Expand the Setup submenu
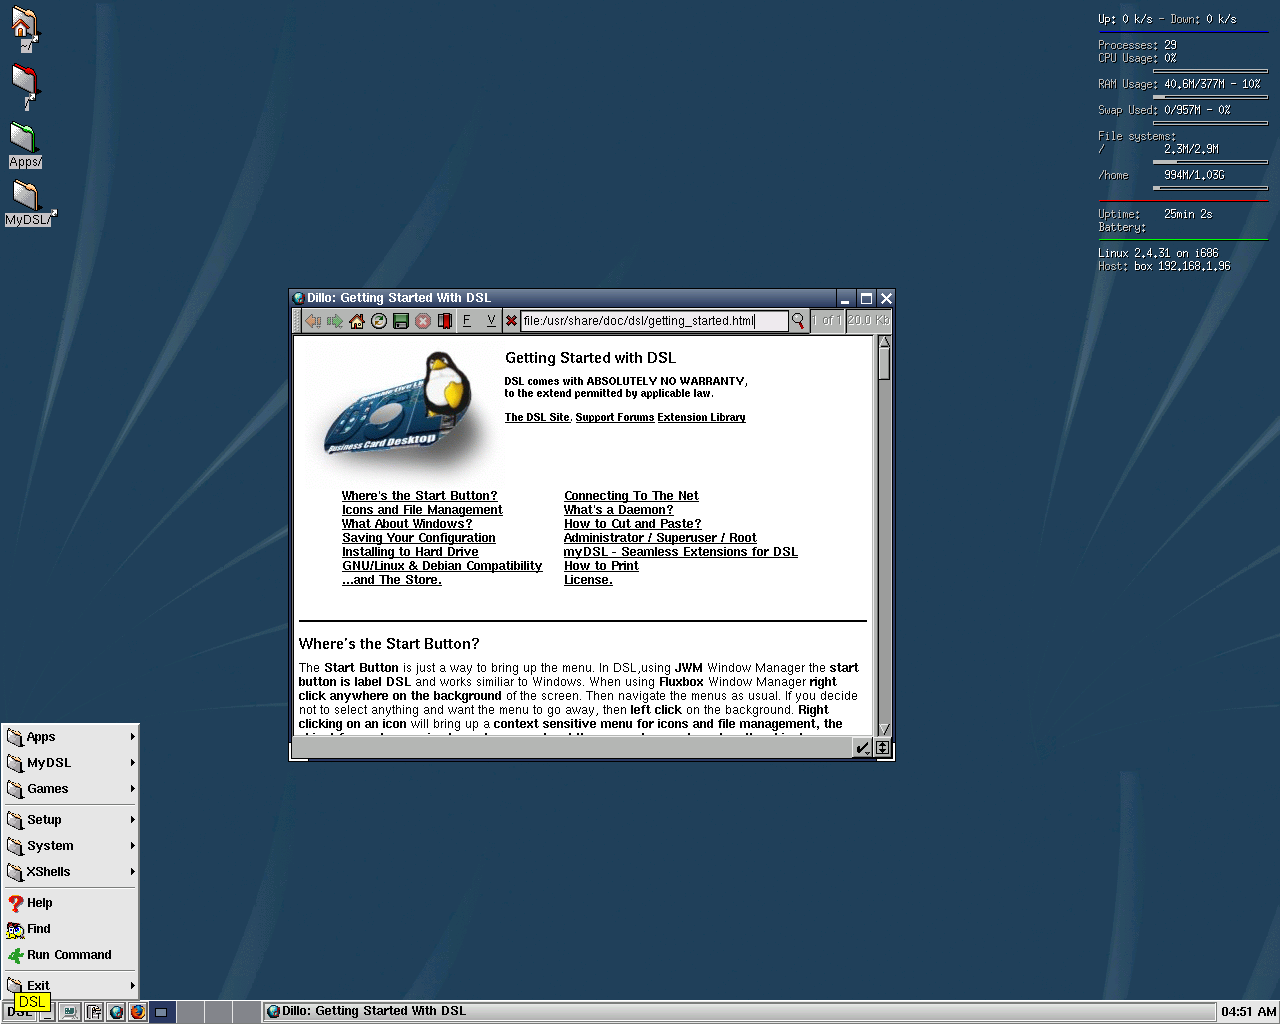This screenshot has width=1280, height=1024. pos(70,820)
